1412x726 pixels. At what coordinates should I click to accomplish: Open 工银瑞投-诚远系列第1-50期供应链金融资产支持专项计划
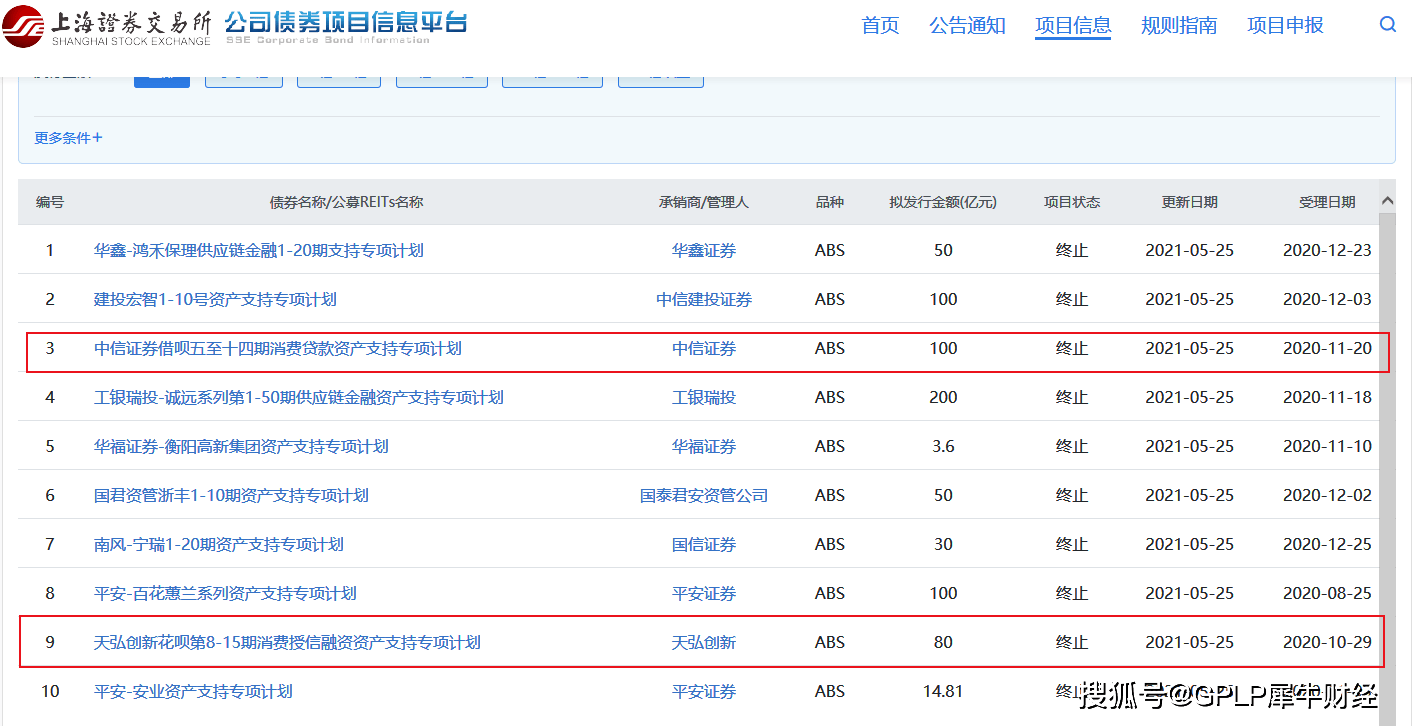coord(299,397)
